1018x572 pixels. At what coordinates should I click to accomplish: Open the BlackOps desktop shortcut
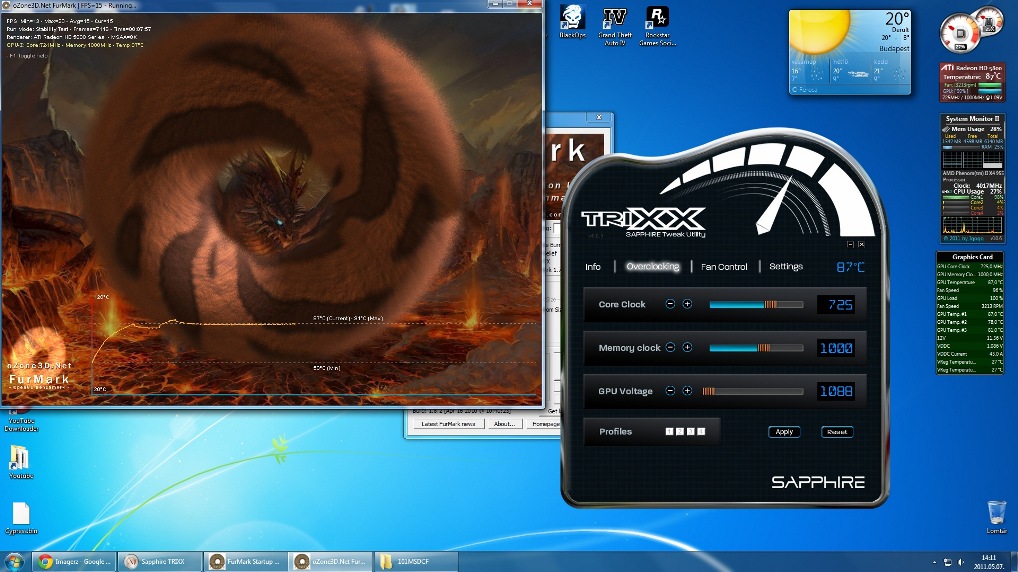(572, 22)
